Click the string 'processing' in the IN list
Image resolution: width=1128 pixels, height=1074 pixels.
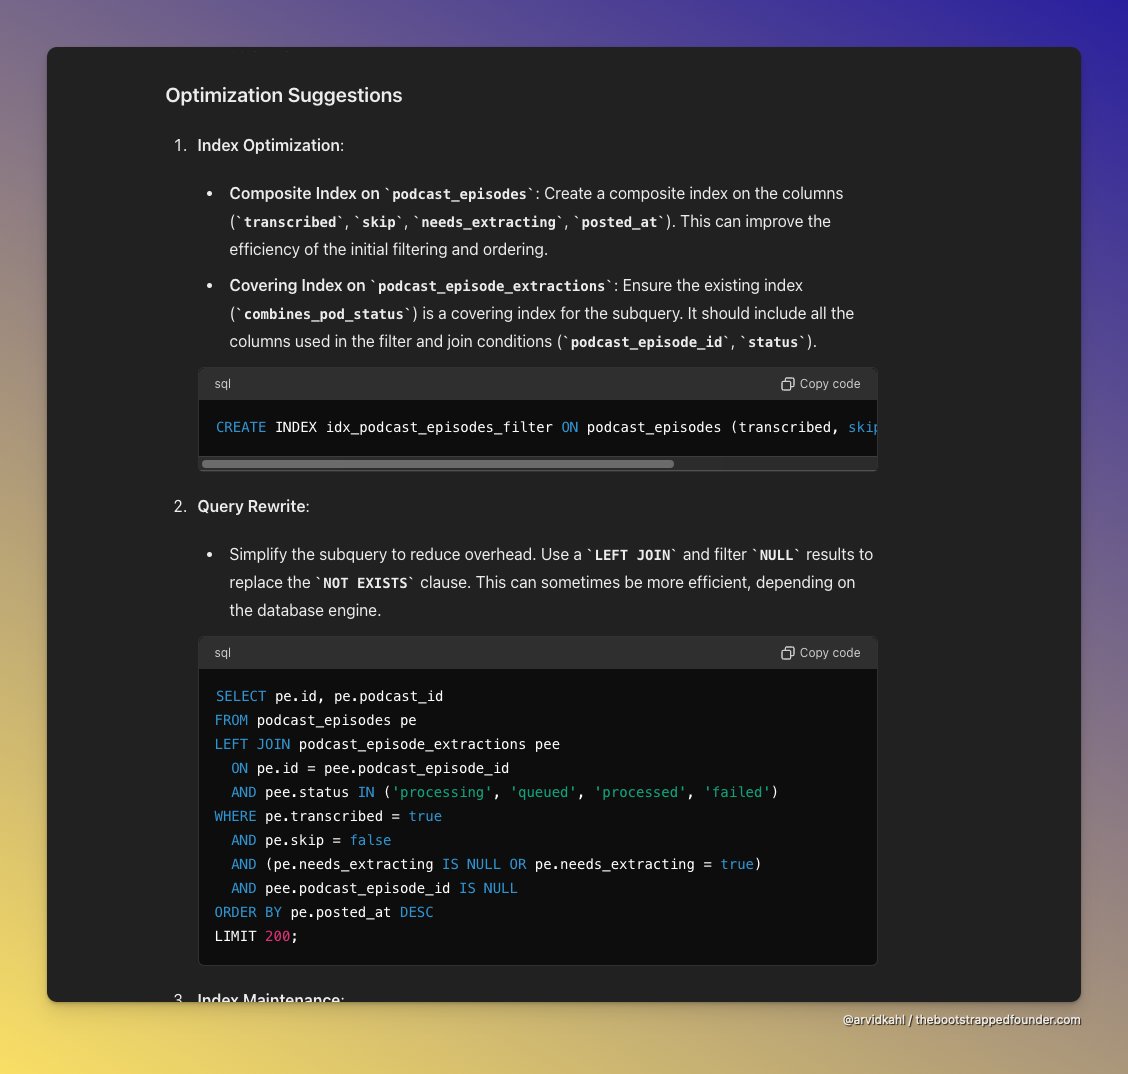(442, 792)
